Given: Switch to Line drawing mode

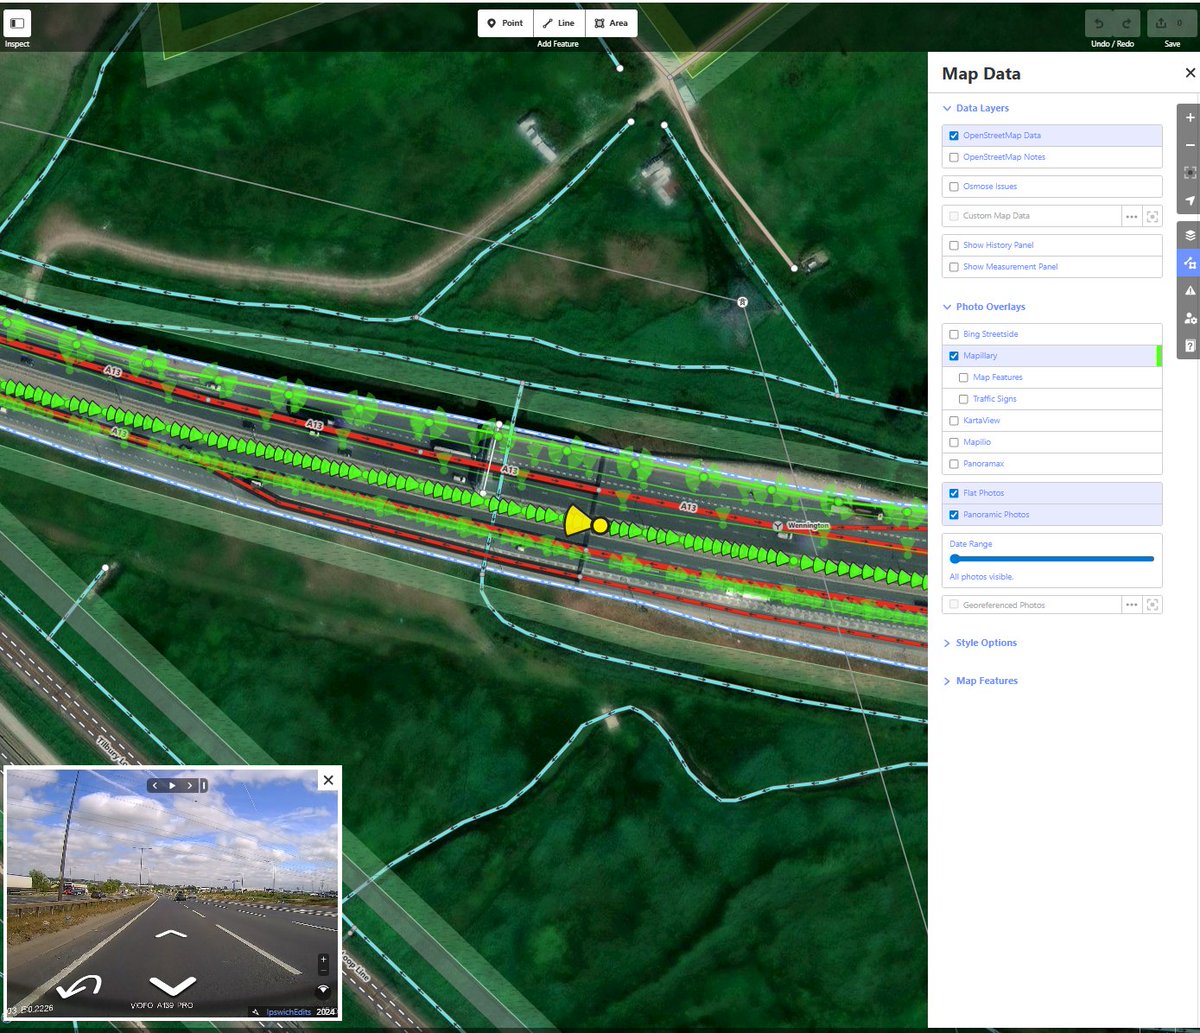Looking at the screenshot, I should click(558, 22).
